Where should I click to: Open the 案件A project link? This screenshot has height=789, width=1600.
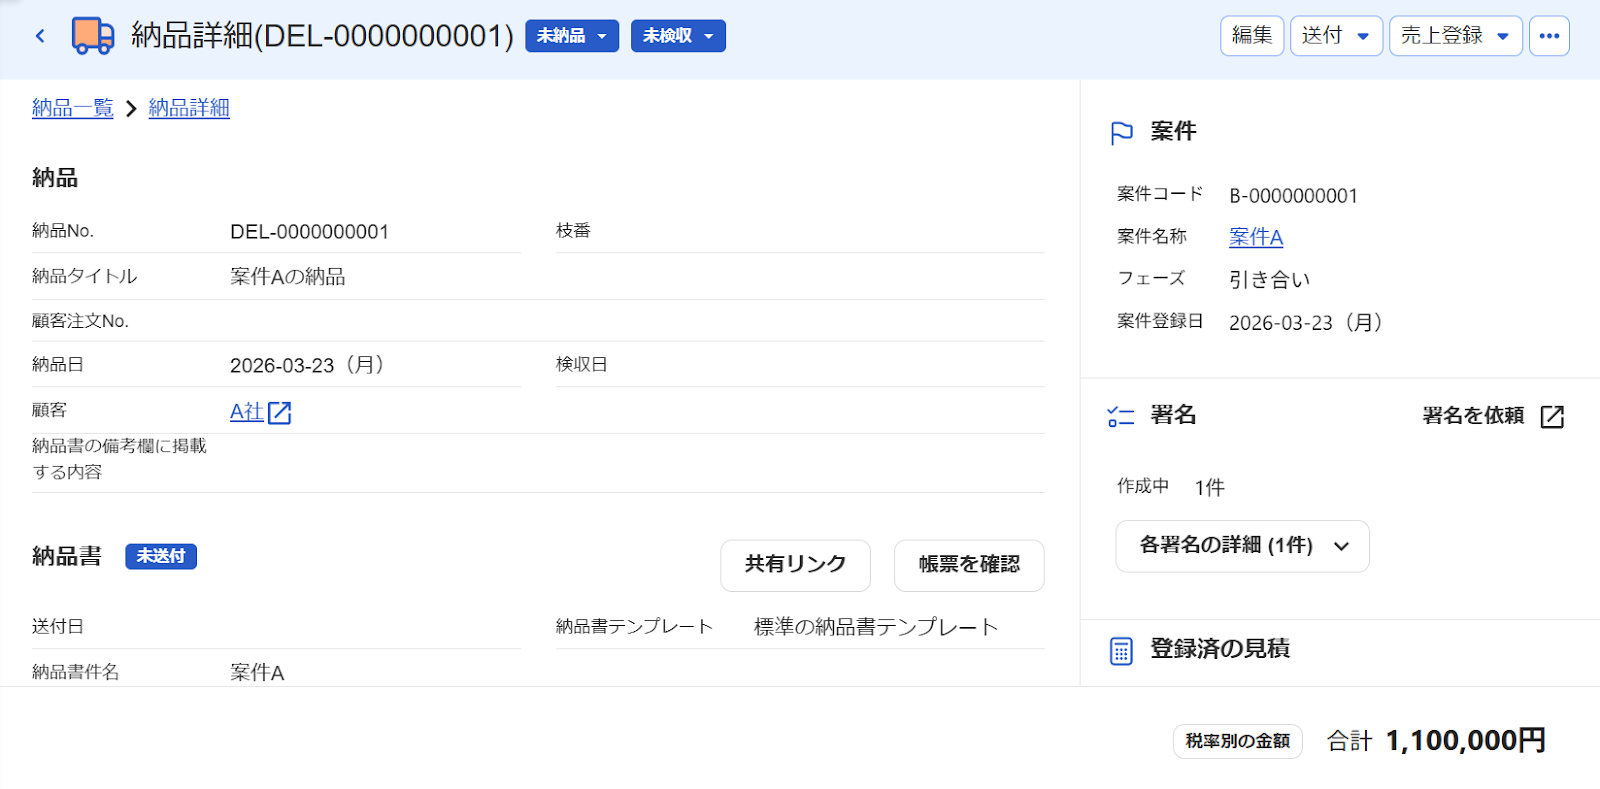click(1256, 237)
